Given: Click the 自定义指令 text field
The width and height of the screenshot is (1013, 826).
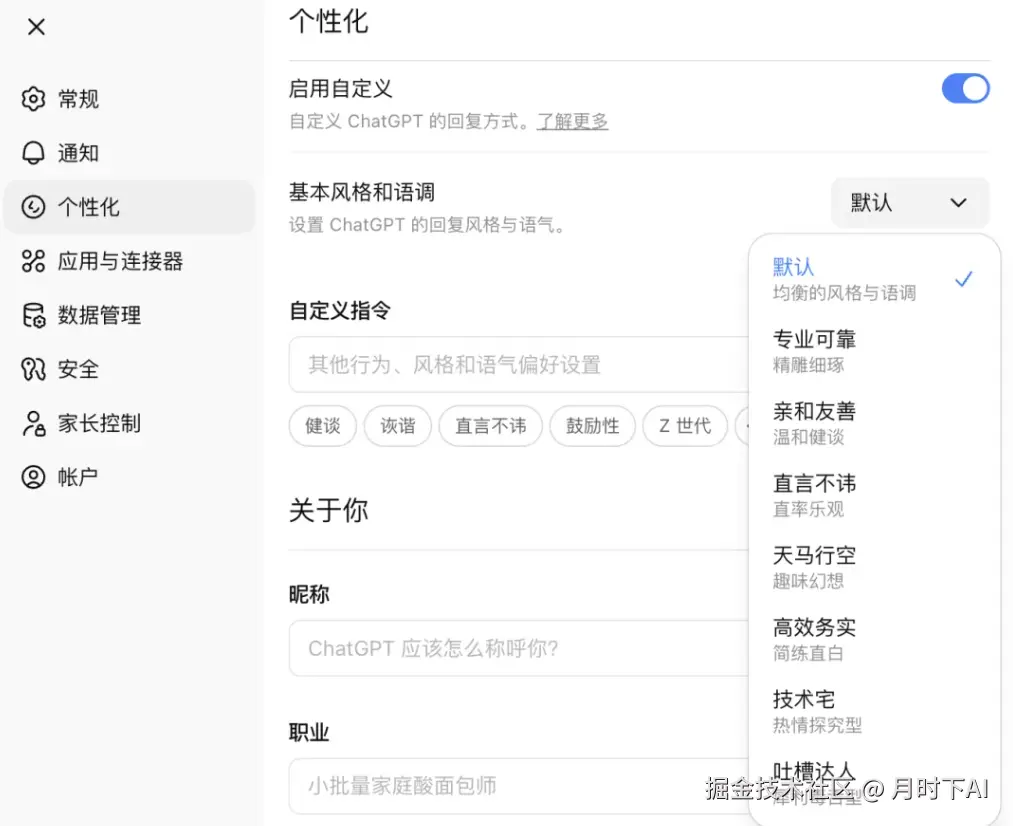Looking at the screenshot, I should [518, 364].
